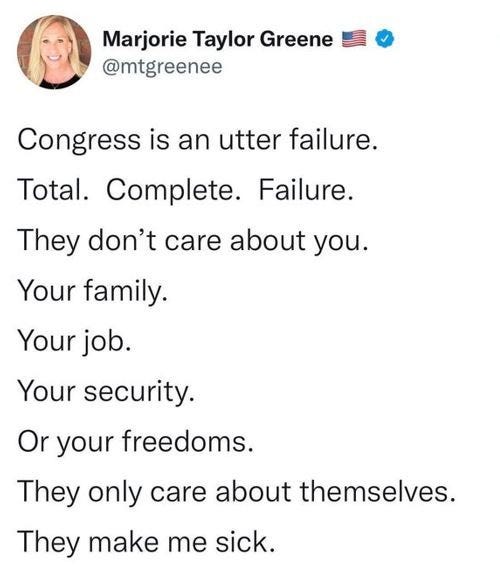Open the profile picture avatar
This screenshot has width=500, height=585.
point(54,52)
